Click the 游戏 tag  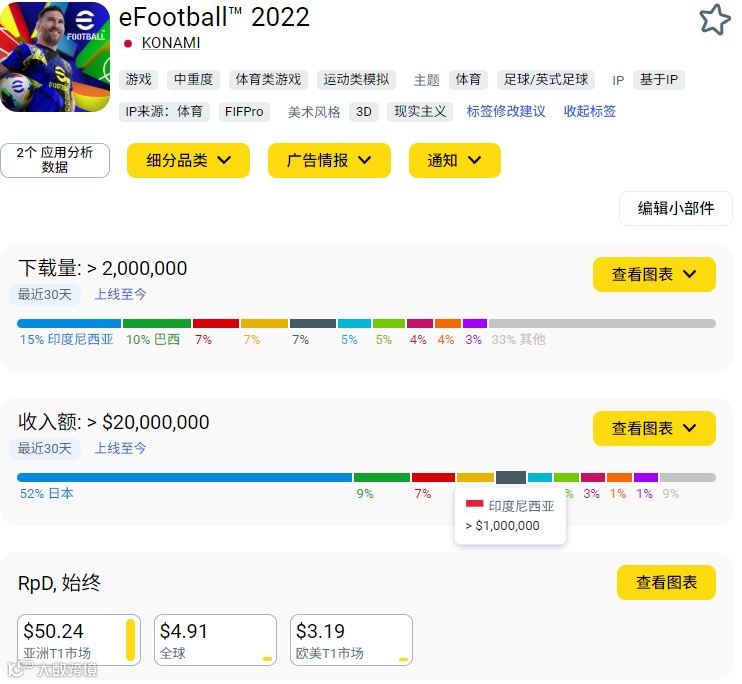click(x=138, y=80)
